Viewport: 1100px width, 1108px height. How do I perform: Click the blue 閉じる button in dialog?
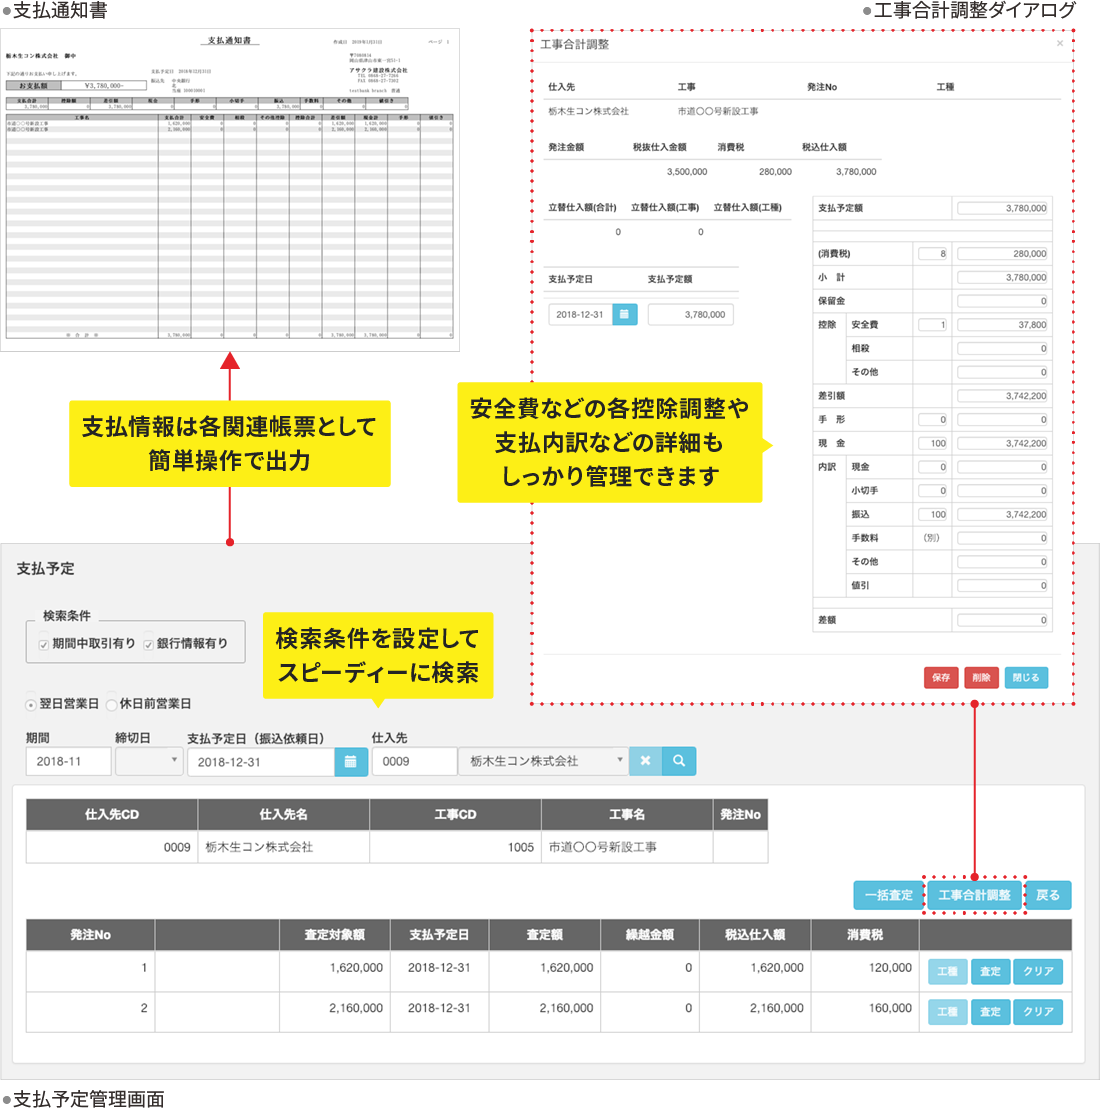[1026, 678]
